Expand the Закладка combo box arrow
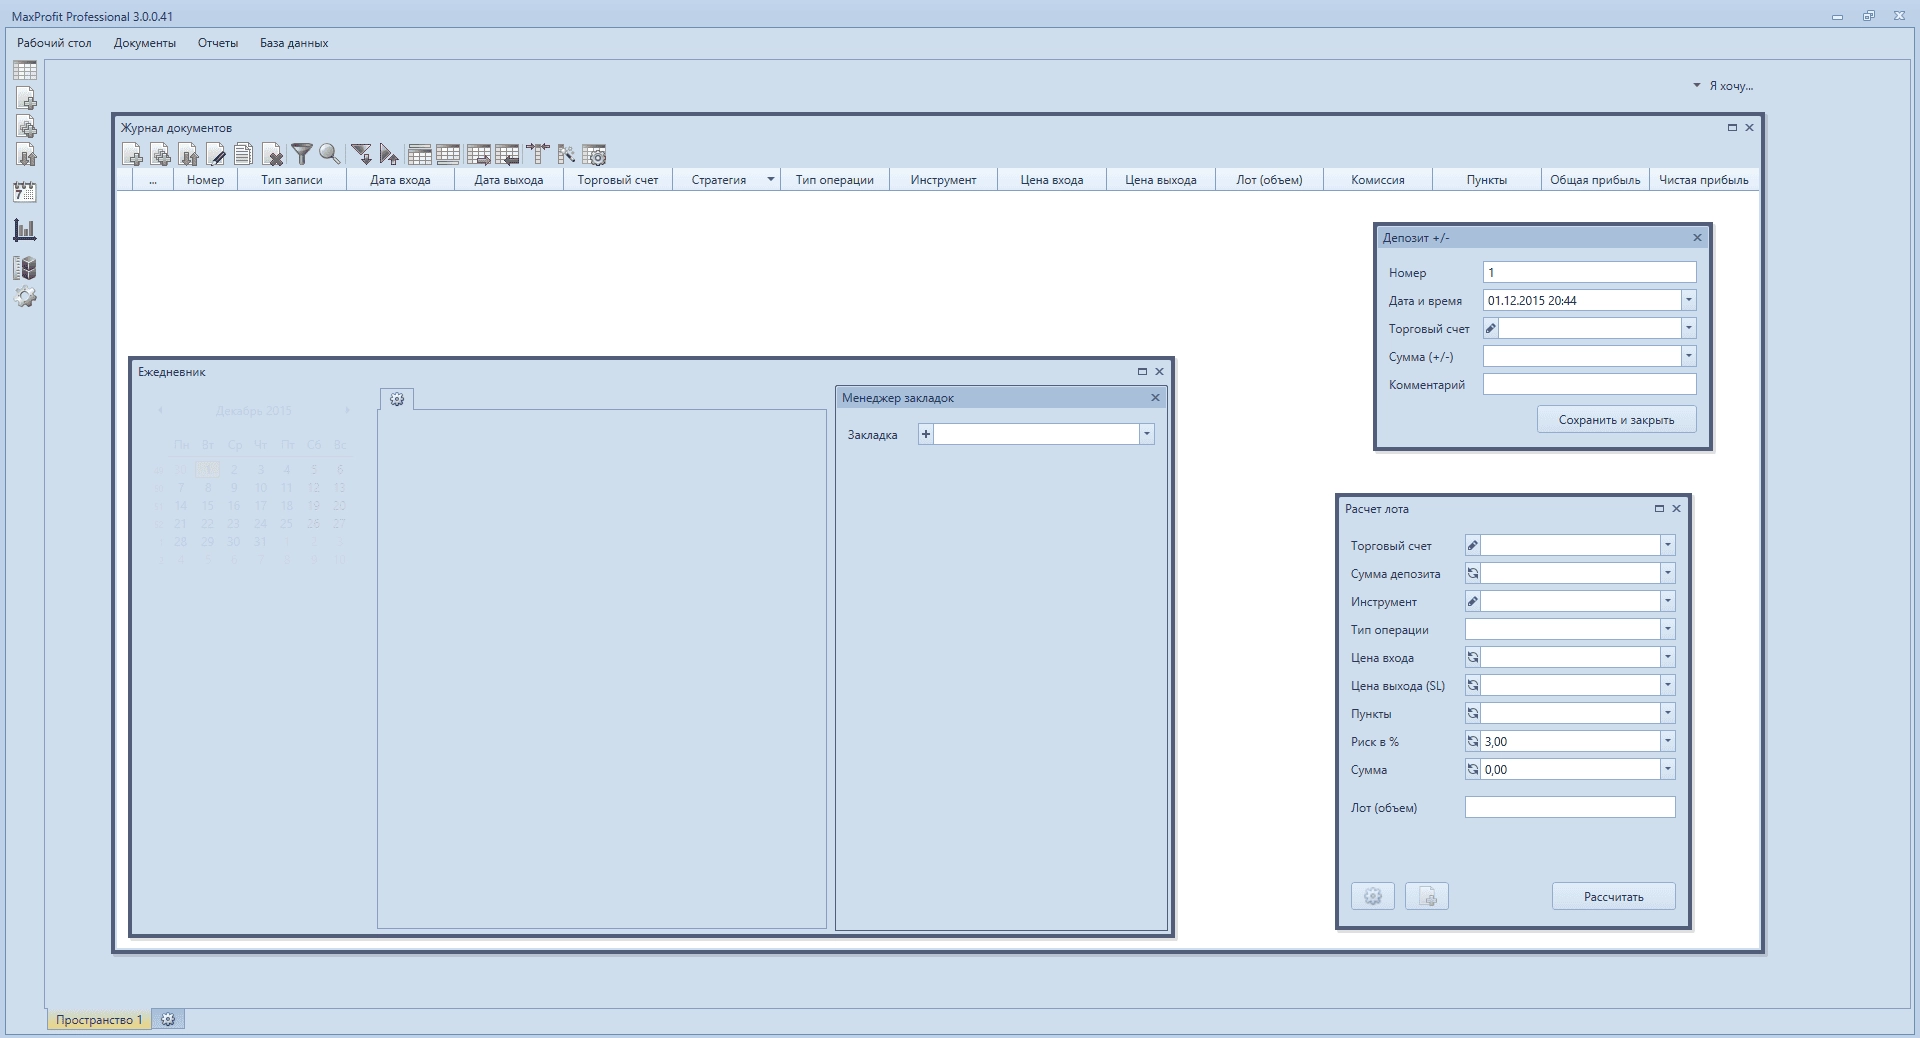 click(1147, 434)
